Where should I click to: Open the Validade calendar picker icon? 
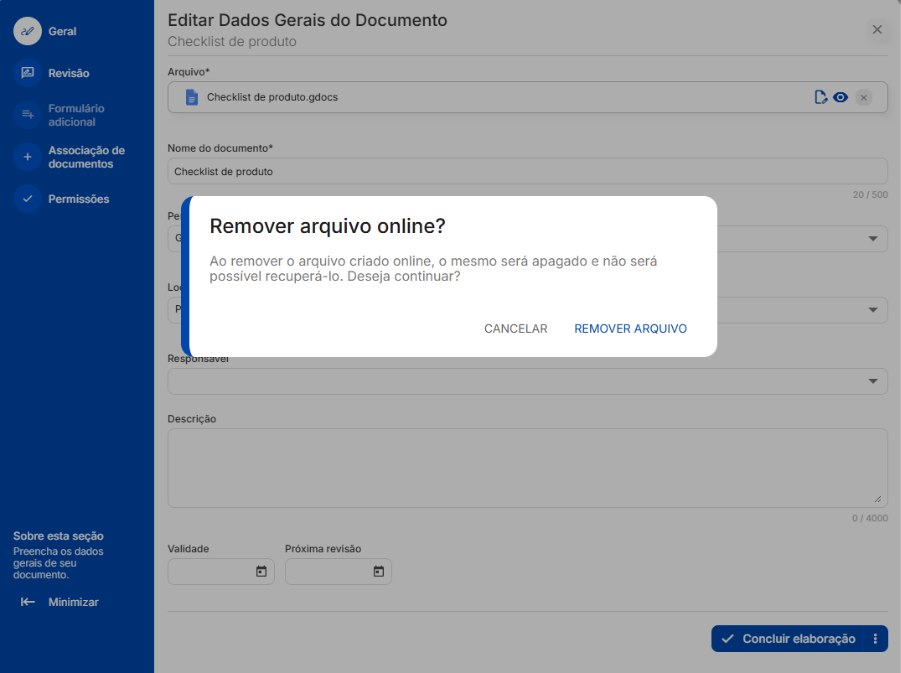(261, 571)
